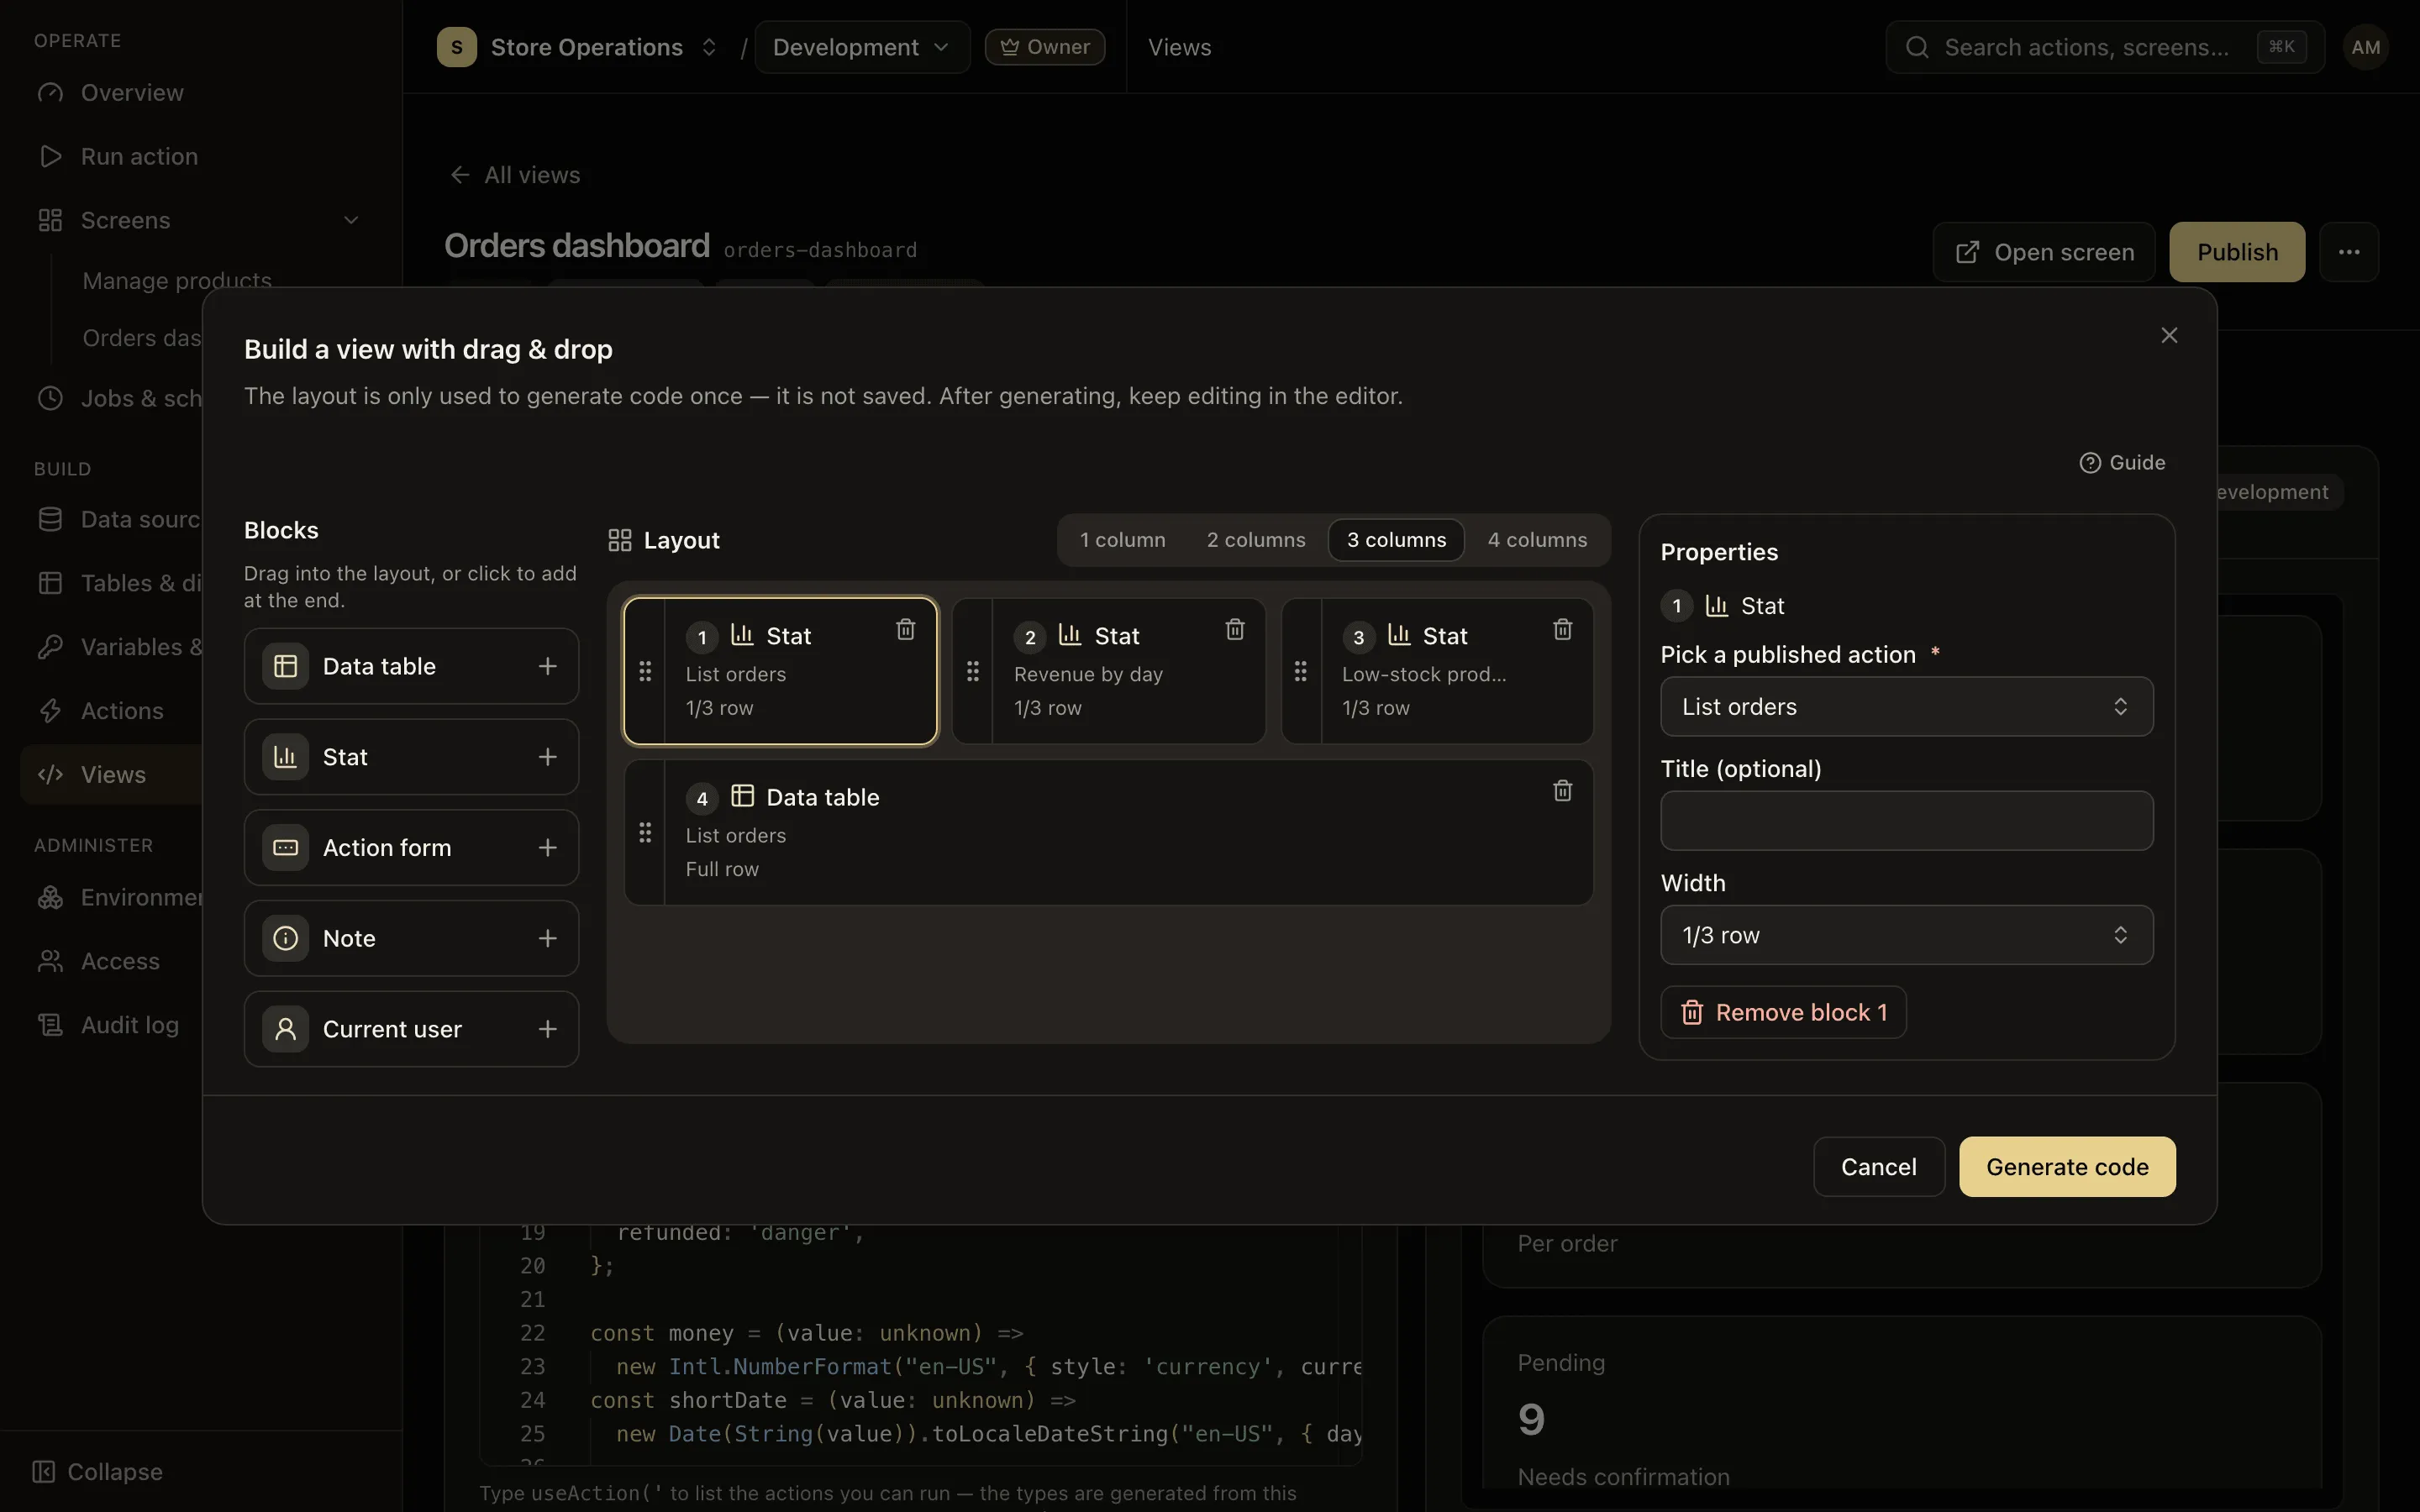Collapse the sidebar
2420x1512 pixels.
pyautogui.click(x=98, y=1472)
